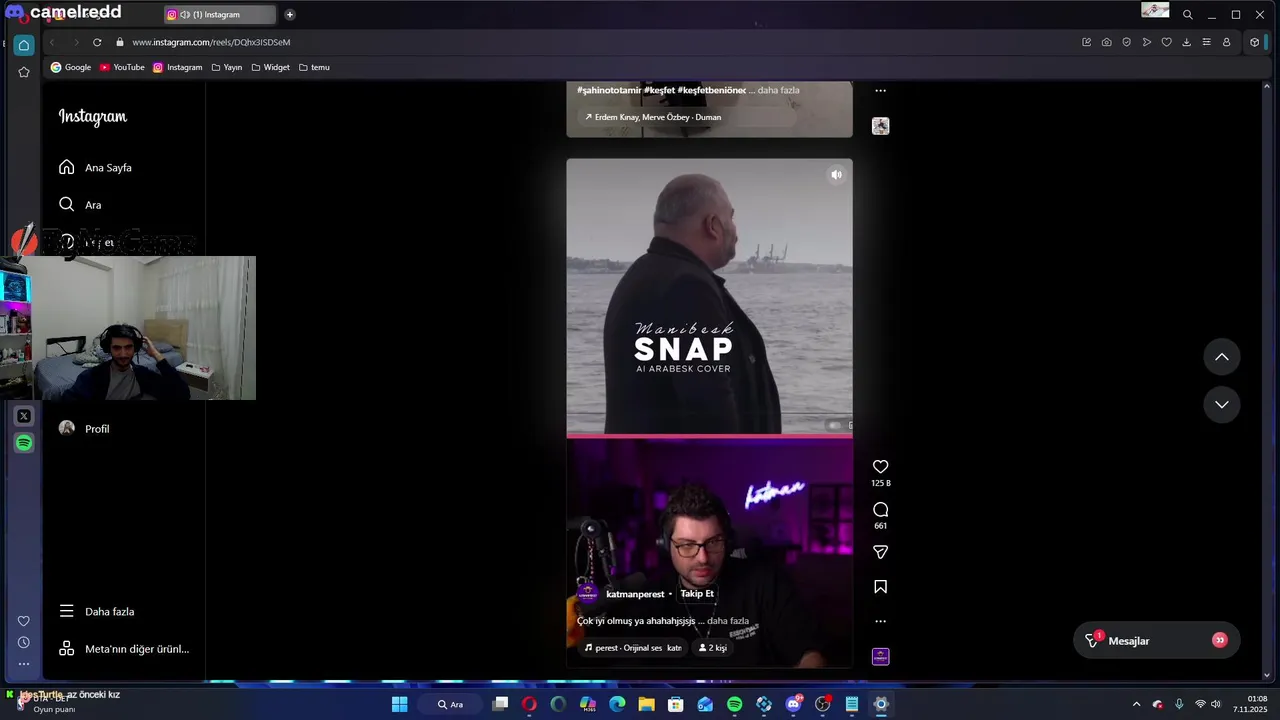The image size is (1280, 720).
Task: Click the send flow arrow icon
Action: coord(1146,42)
